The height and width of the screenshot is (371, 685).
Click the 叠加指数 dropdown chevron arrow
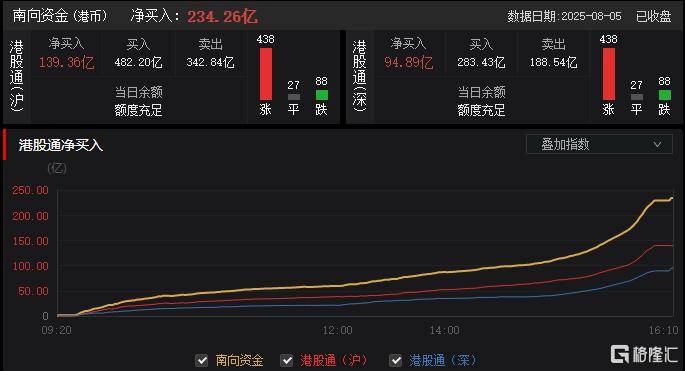pyautogui.click(x=657, y=144)
